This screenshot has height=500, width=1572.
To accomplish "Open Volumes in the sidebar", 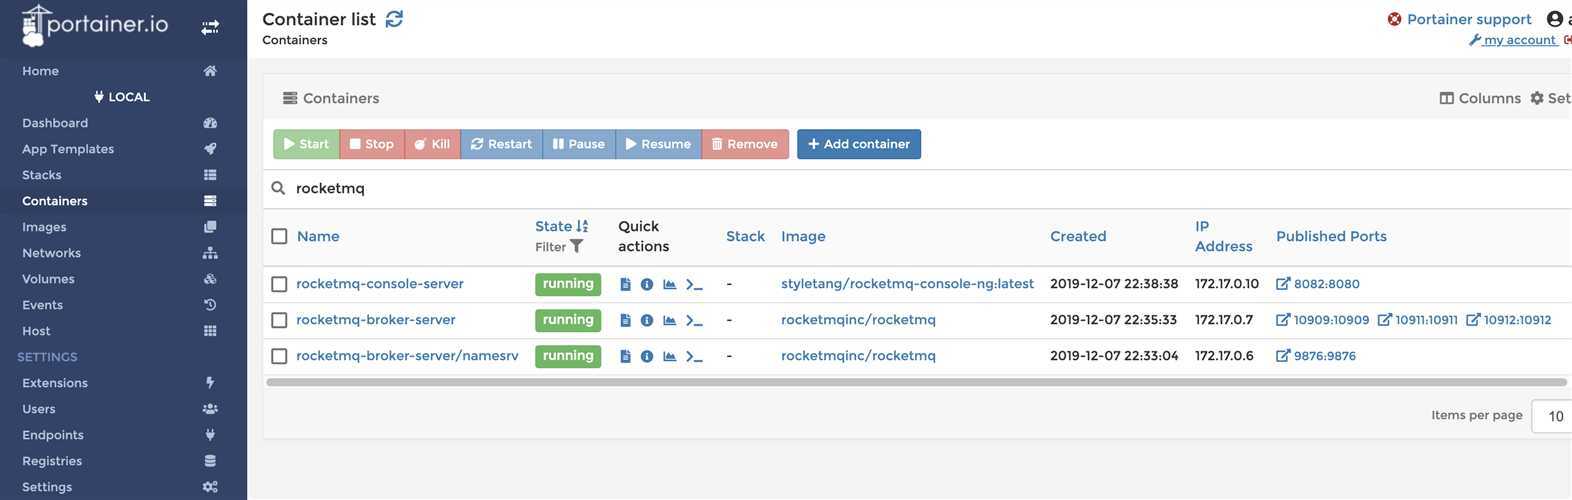I will pyautogui.click(x=48, y=279).
